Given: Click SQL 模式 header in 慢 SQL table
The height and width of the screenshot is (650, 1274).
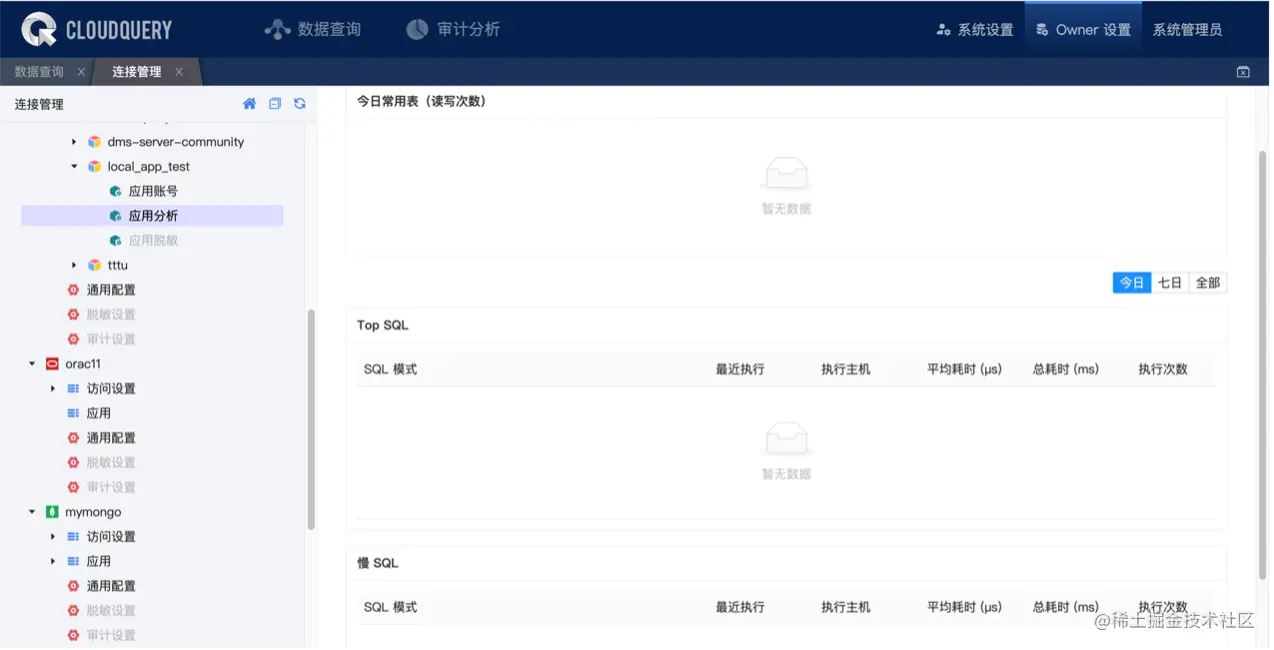Looking at the screenshot, I should click(390, 607).
